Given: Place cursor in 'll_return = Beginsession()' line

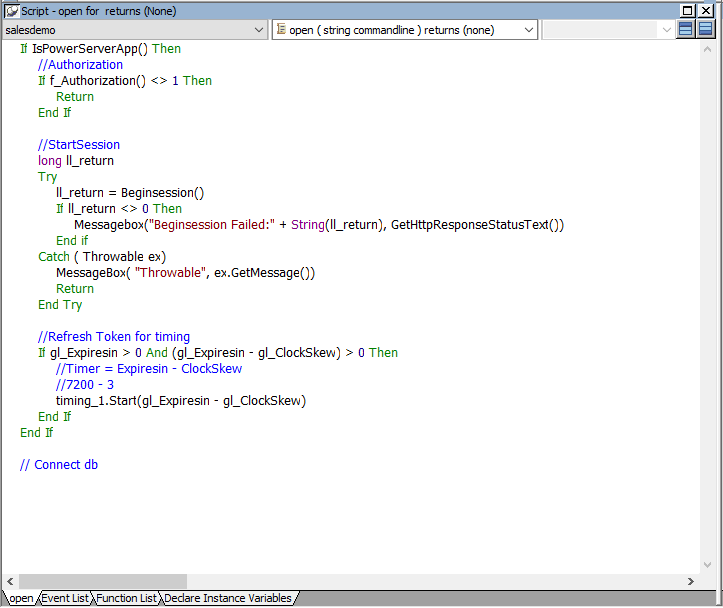Looking at the screenshot, I should point(130,193).
